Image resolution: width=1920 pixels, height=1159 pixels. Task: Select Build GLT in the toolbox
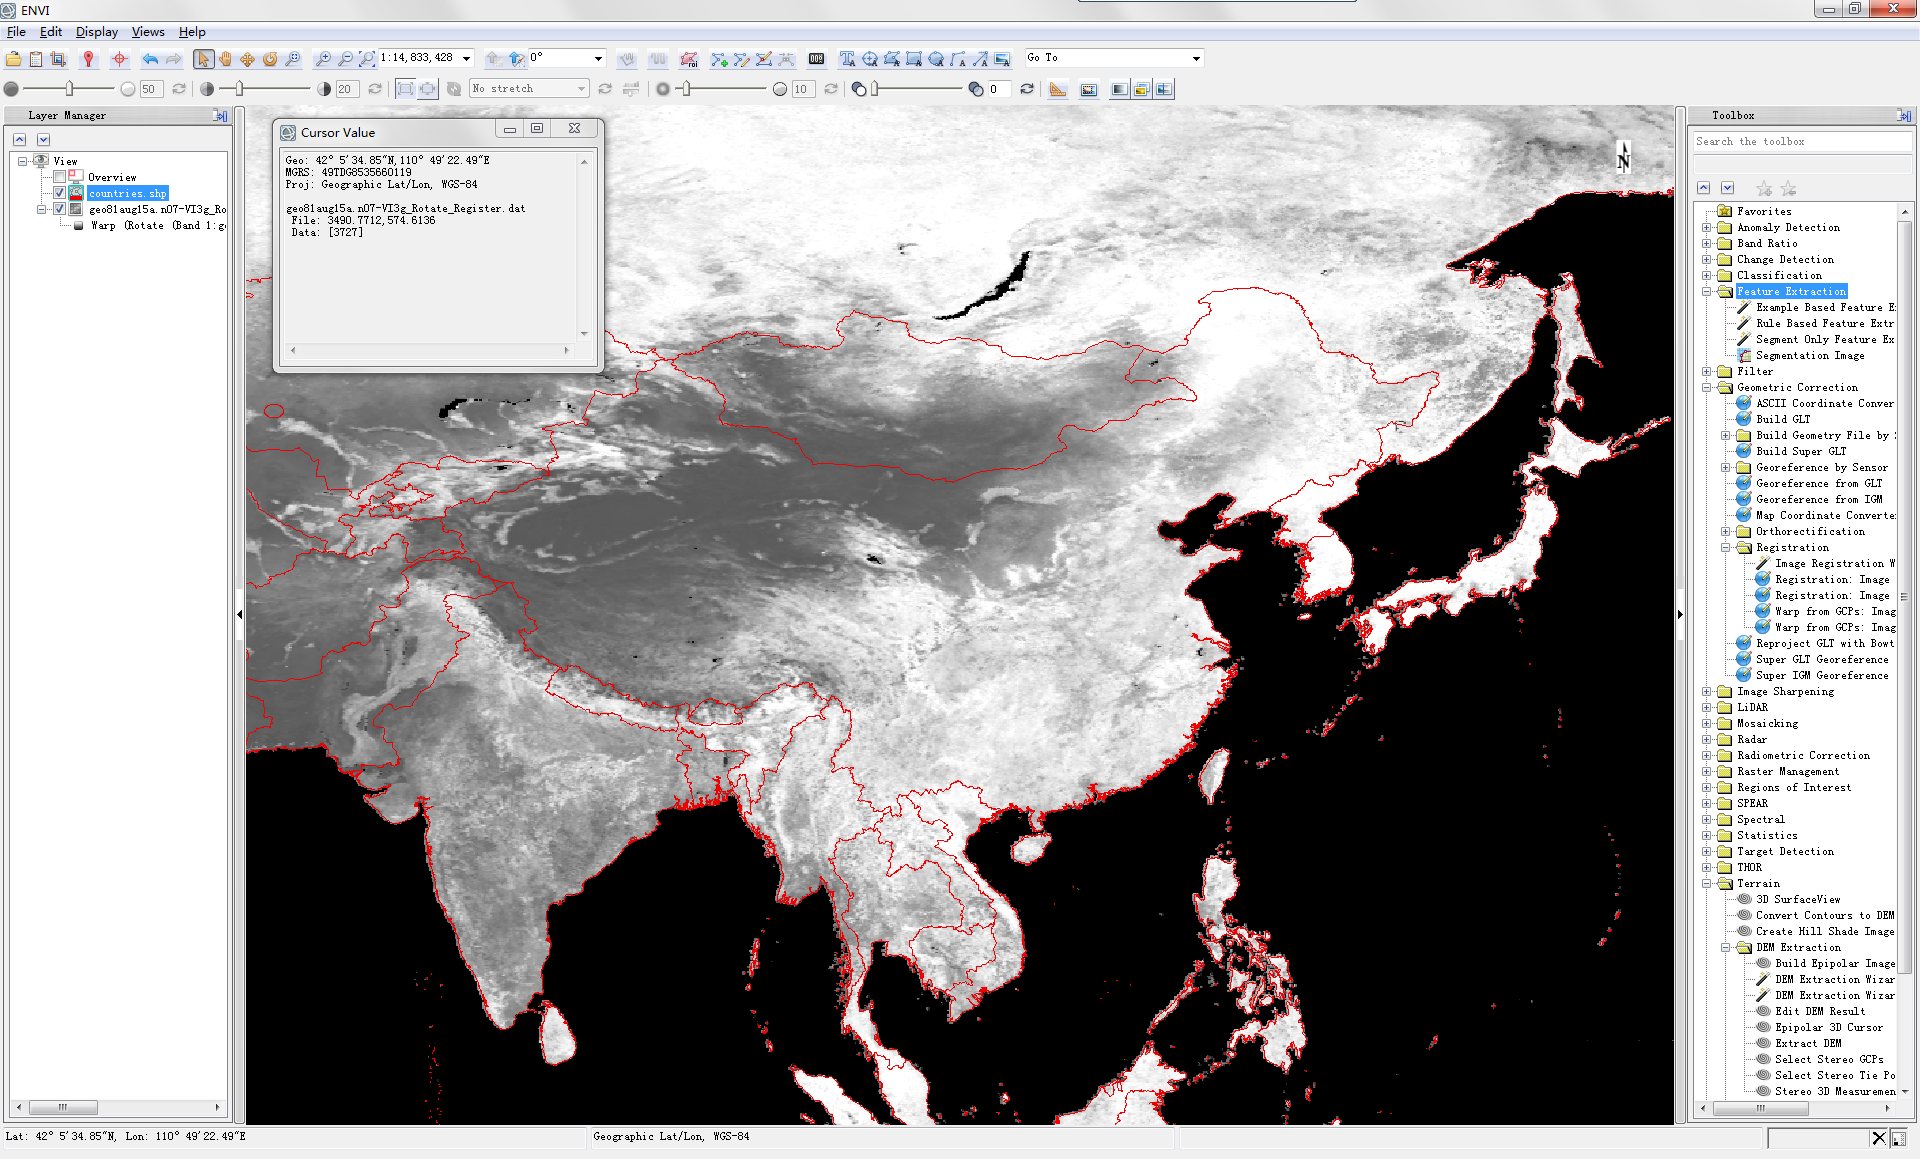point(1783,420)
